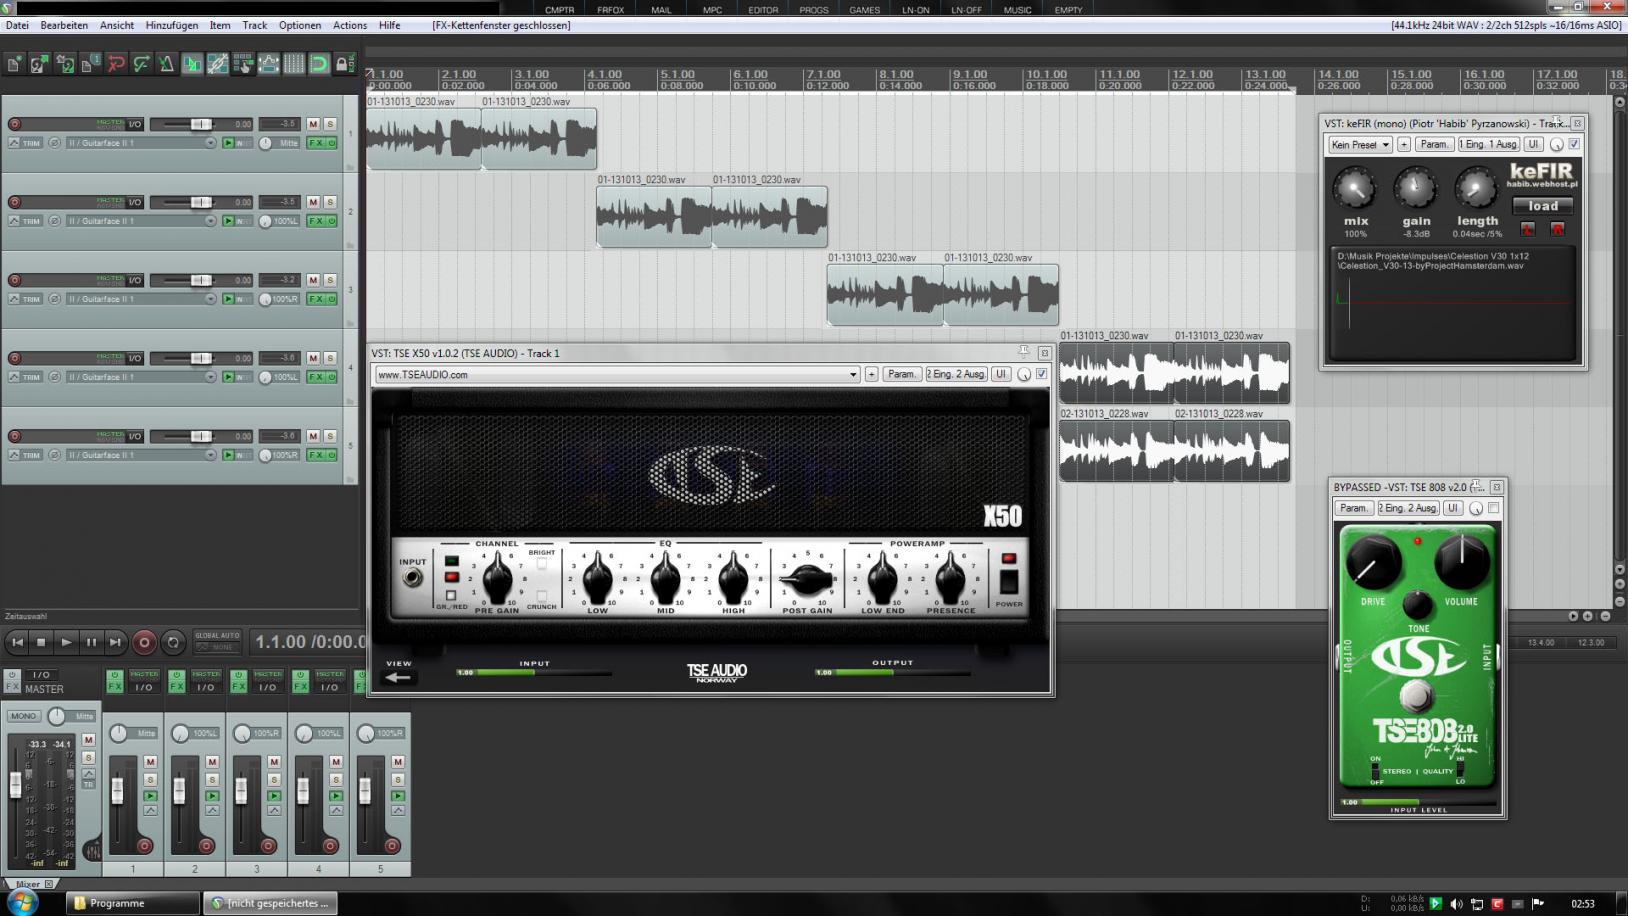Mute track 5 in track panel
The height and width of the screenshot is (916, 1628).
313,436
